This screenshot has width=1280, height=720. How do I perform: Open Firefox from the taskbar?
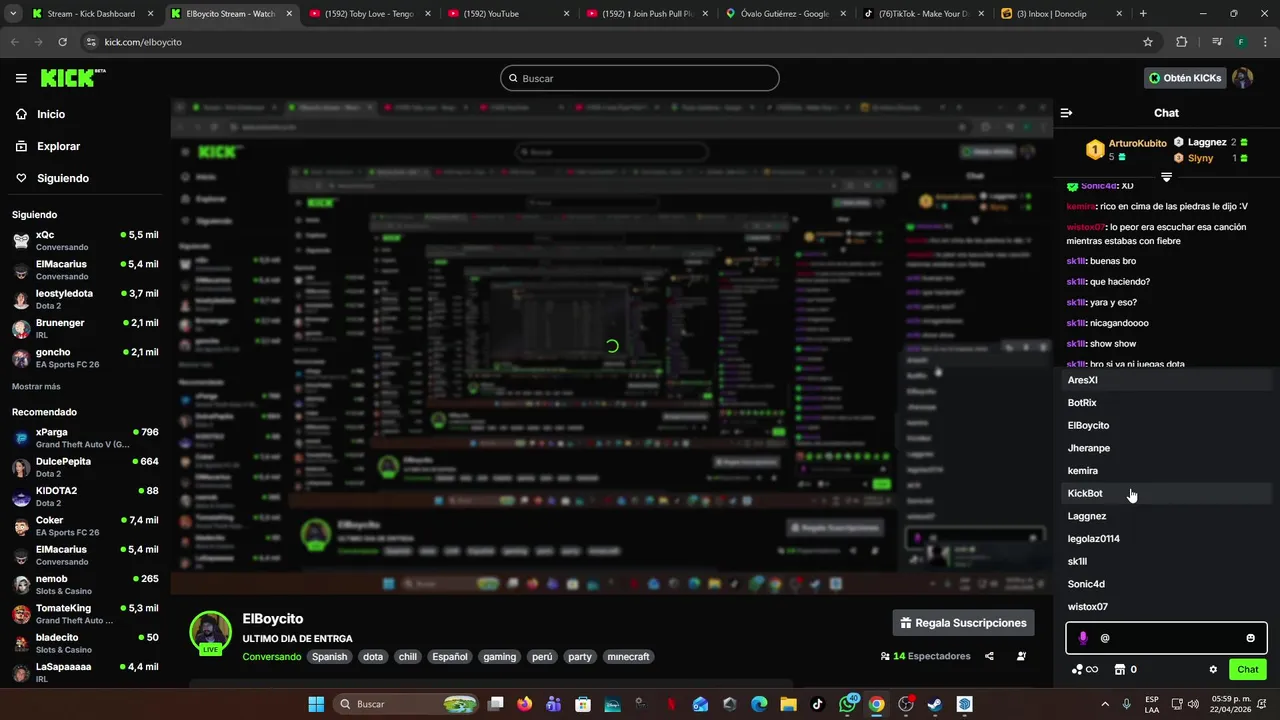(525, 704)
